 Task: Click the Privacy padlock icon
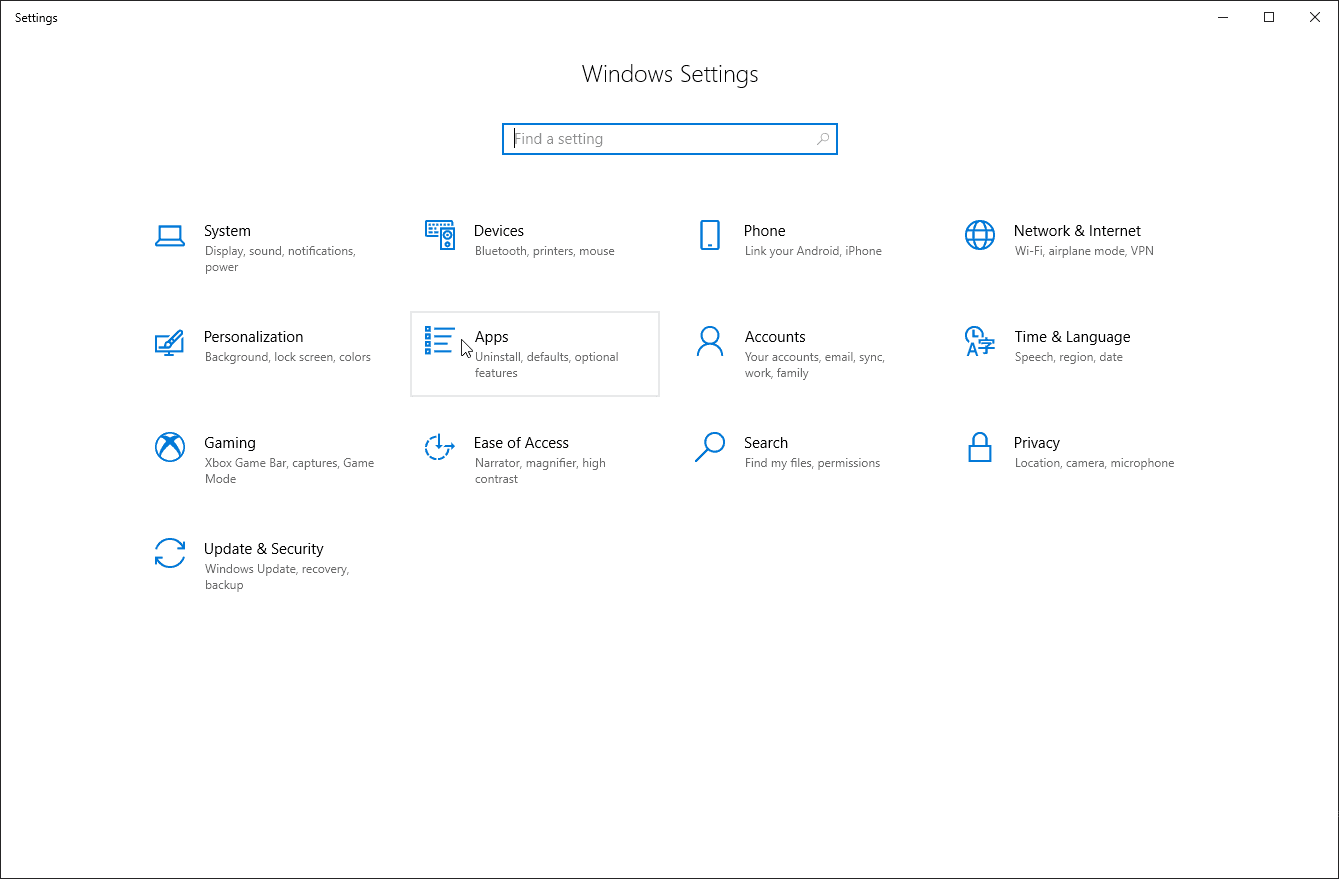[x=980, y=447]
